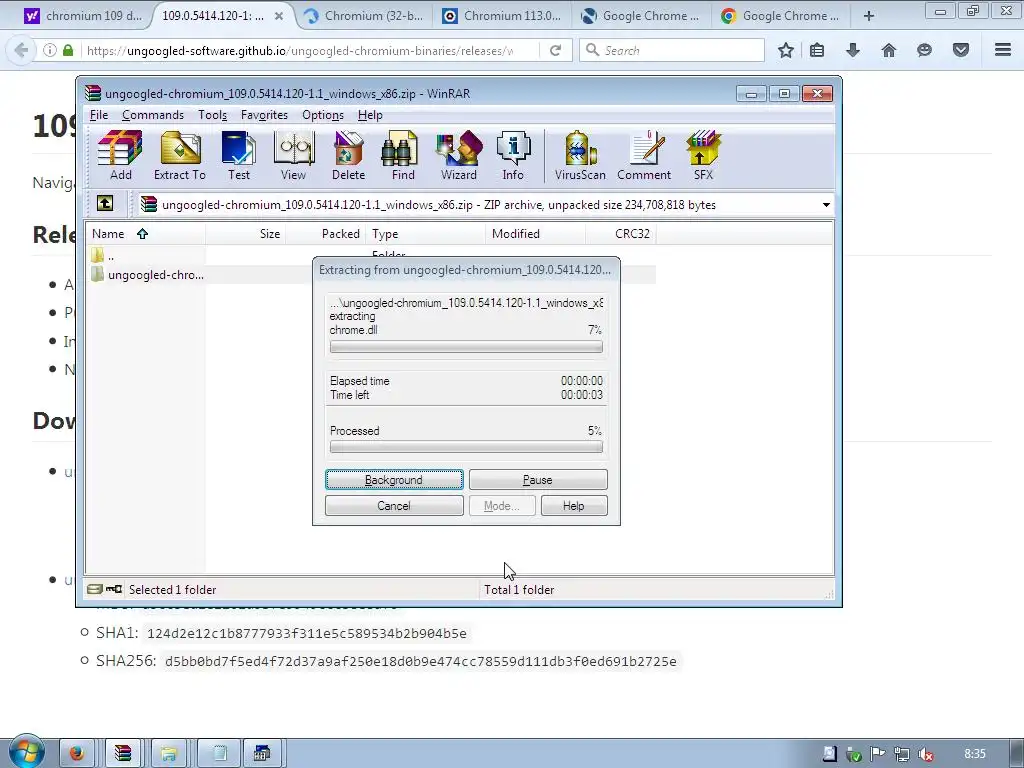Open the Help menu in WinRAR
Screen dimensions: 1024x768
click(x=370, y=115)
